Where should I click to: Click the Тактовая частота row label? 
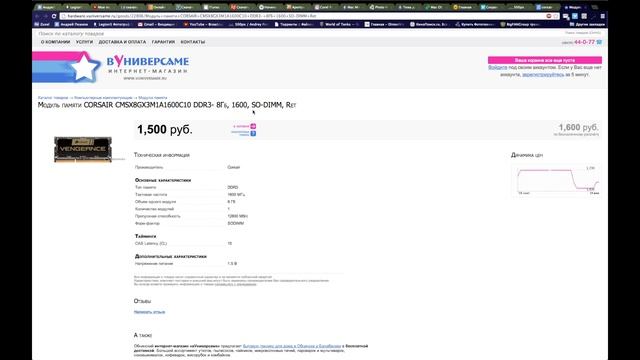[x=151, y=195]
